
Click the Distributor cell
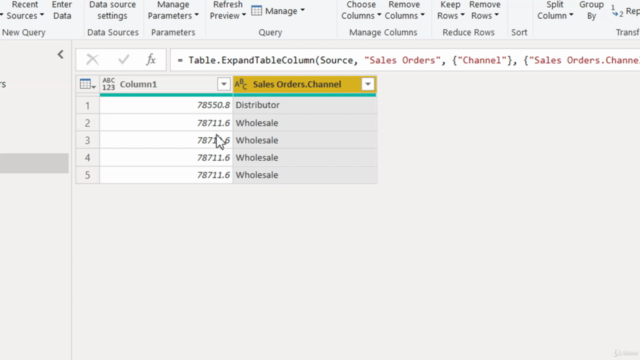coord(304,105)
